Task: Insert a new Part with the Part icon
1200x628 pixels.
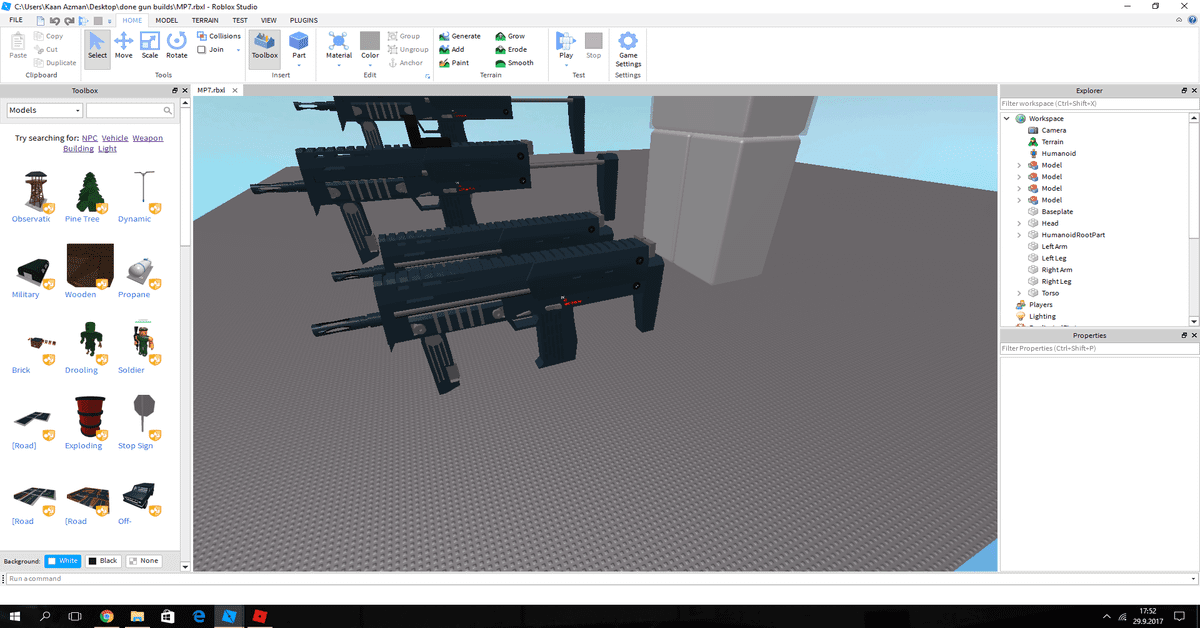Action: point(298,40)
